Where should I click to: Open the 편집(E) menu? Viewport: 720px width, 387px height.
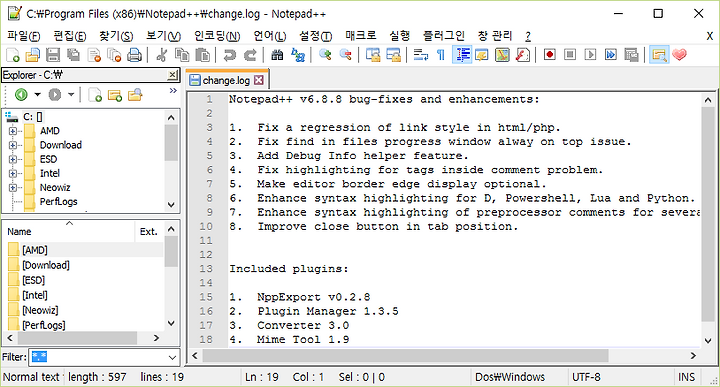click(70, 36)
